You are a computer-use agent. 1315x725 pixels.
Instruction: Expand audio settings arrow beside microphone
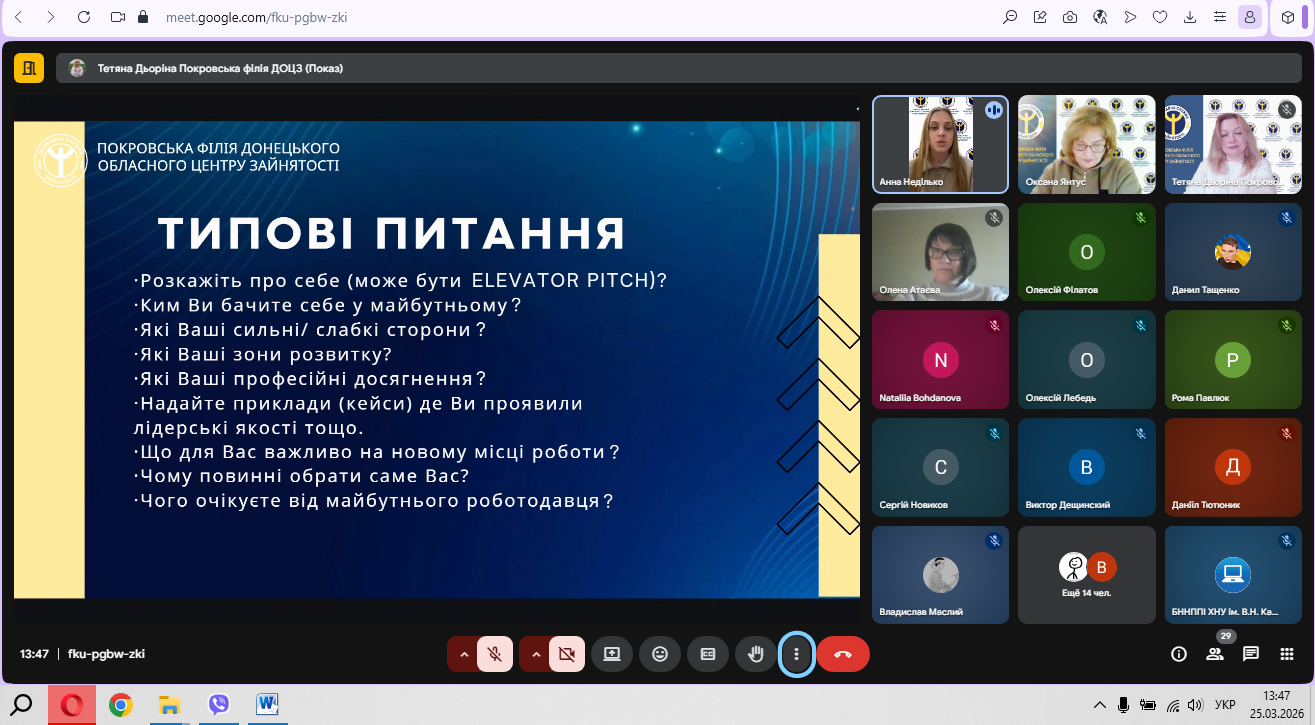(x=463, y=654)
